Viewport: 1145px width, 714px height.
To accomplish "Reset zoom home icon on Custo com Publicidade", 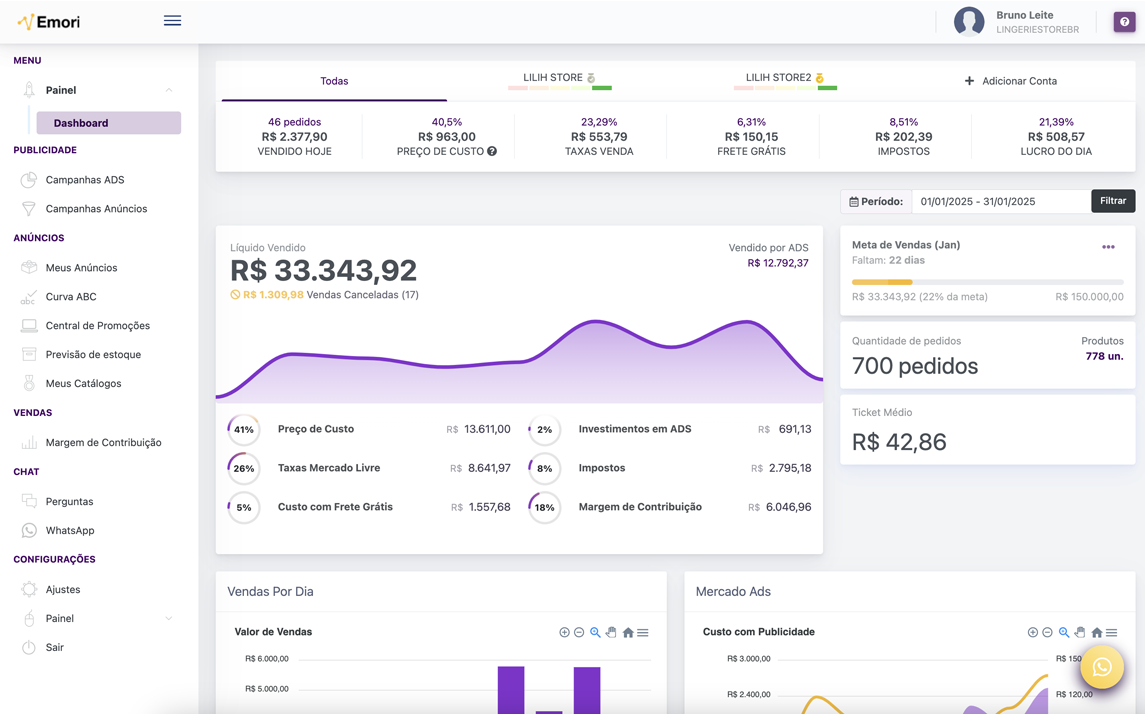I will (x=1096, y=632).
